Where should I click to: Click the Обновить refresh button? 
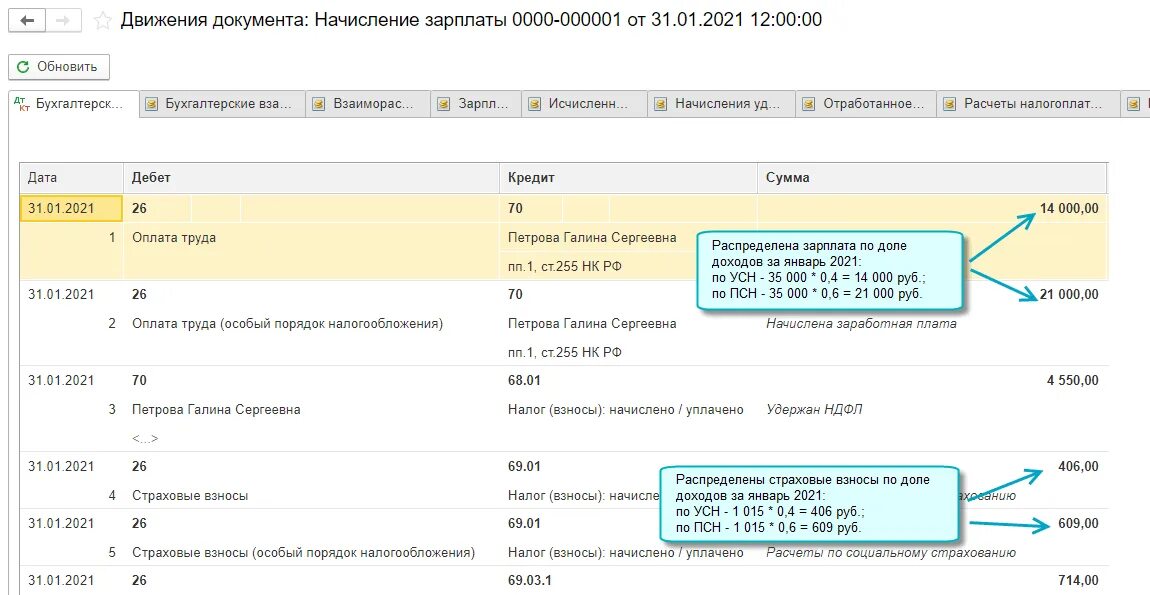59,67
